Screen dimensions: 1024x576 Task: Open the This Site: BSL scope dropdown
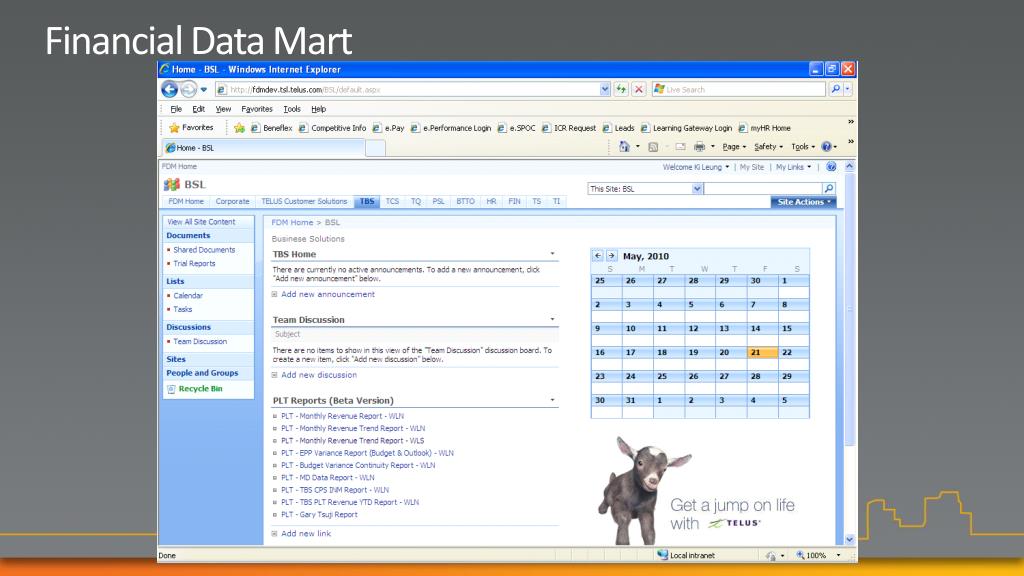click(697, 189)
